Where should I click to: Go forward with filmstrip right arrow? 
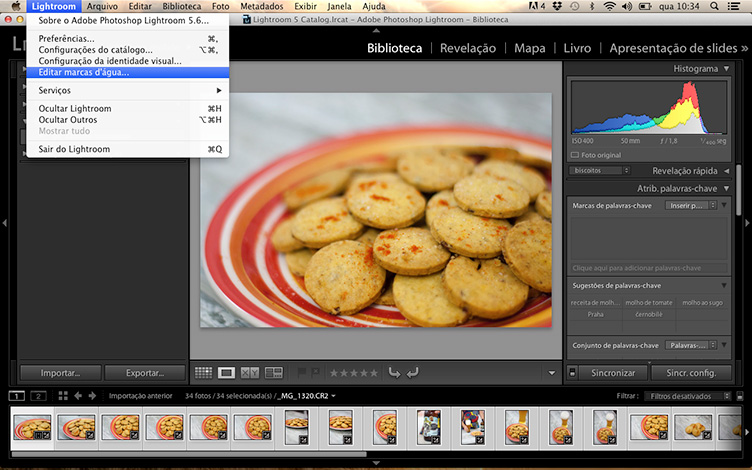pyautogui.click(x=94, y=396)
